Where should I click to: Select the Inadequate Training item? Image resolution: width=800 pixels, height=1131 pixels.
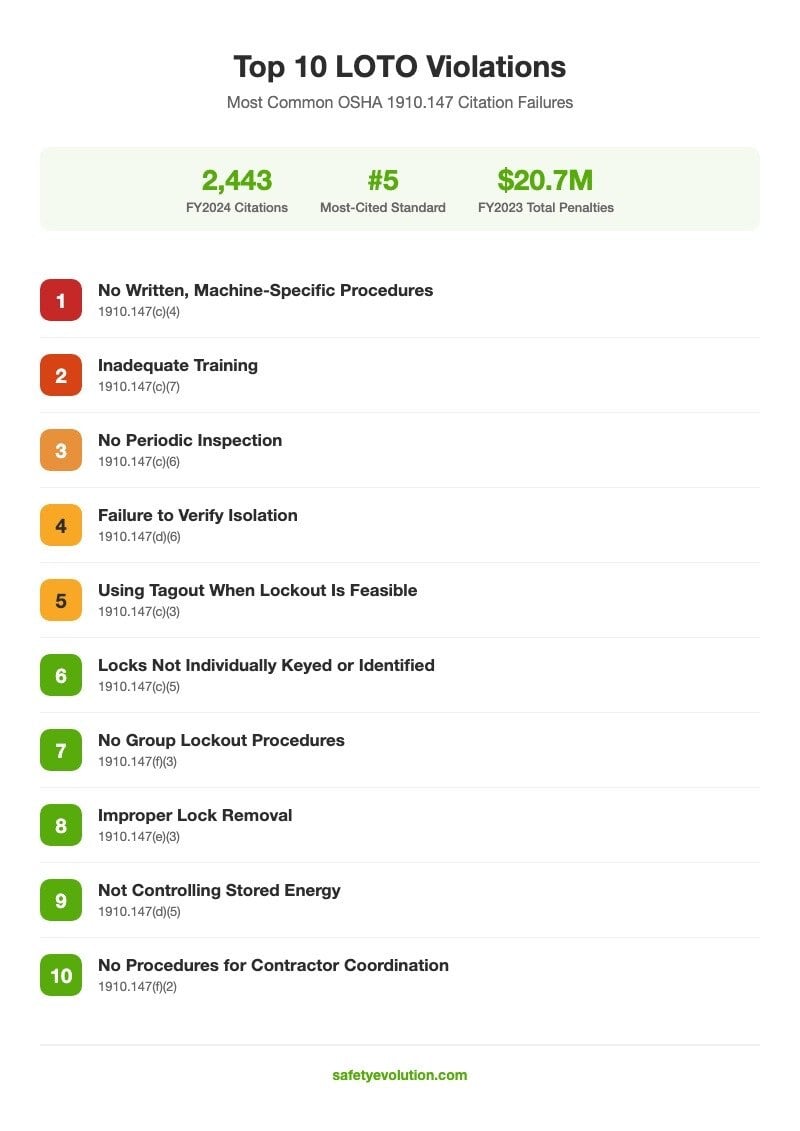[x=178, y=365]
